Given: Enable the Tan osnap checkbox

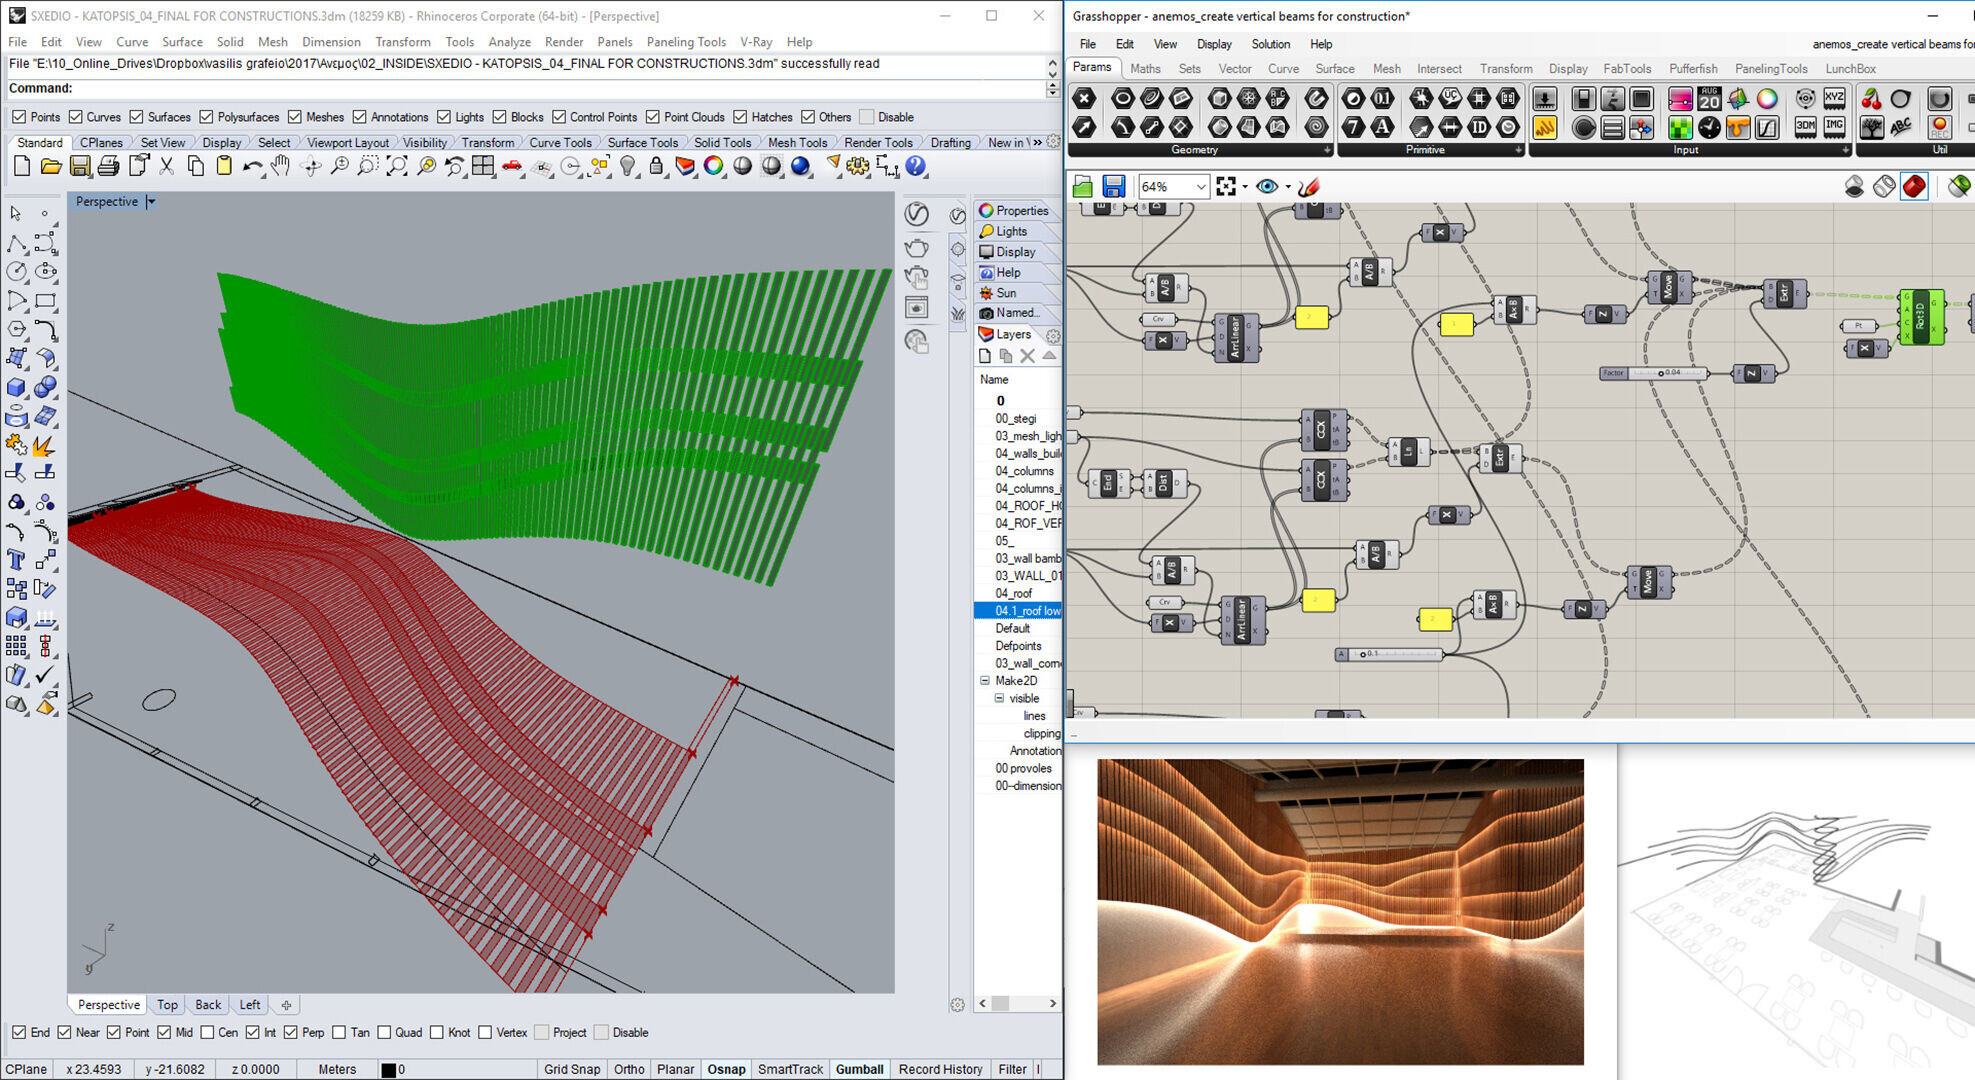Looking at the screenshot, I should pyautogui.click(x=339, y=1032).
